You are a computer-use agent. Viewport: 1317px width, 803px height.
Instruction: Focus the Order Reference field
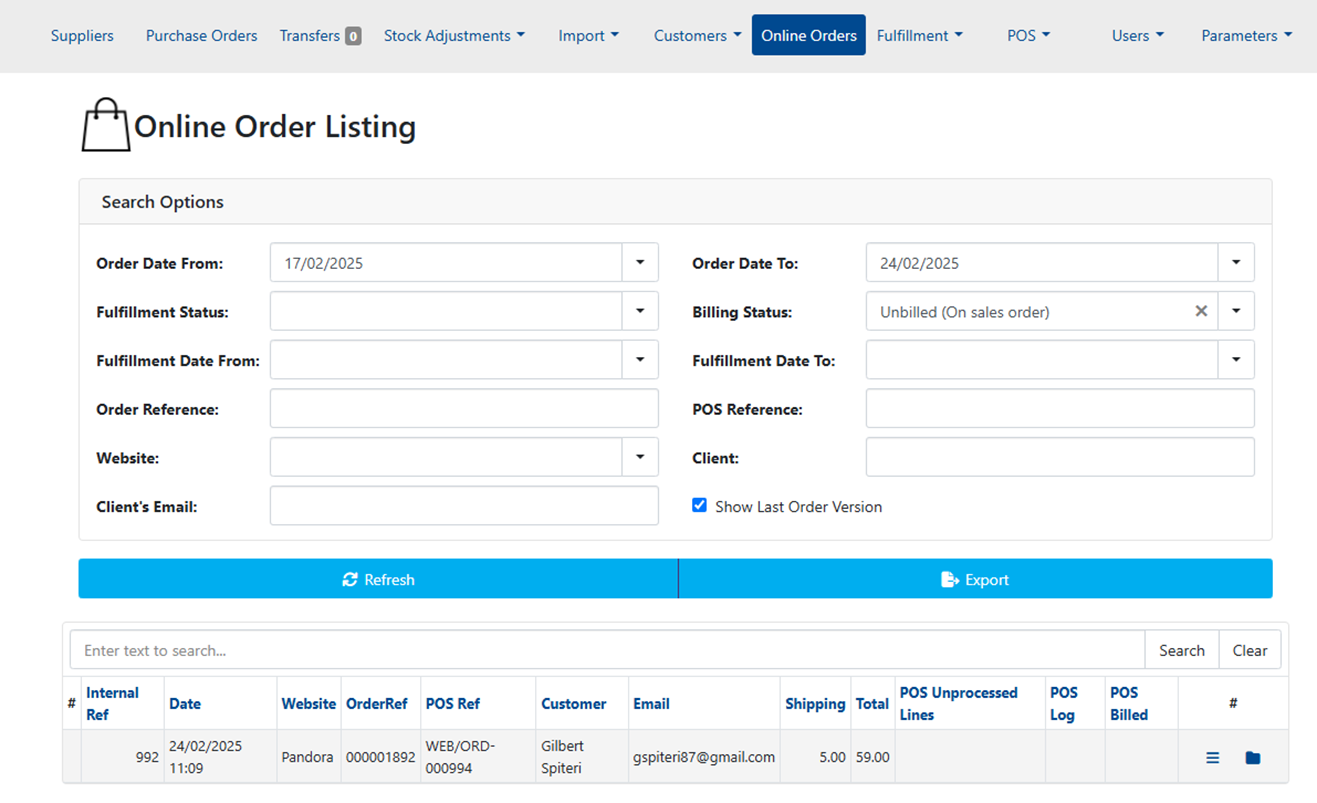pyautogui.click(x=464, y=409)
